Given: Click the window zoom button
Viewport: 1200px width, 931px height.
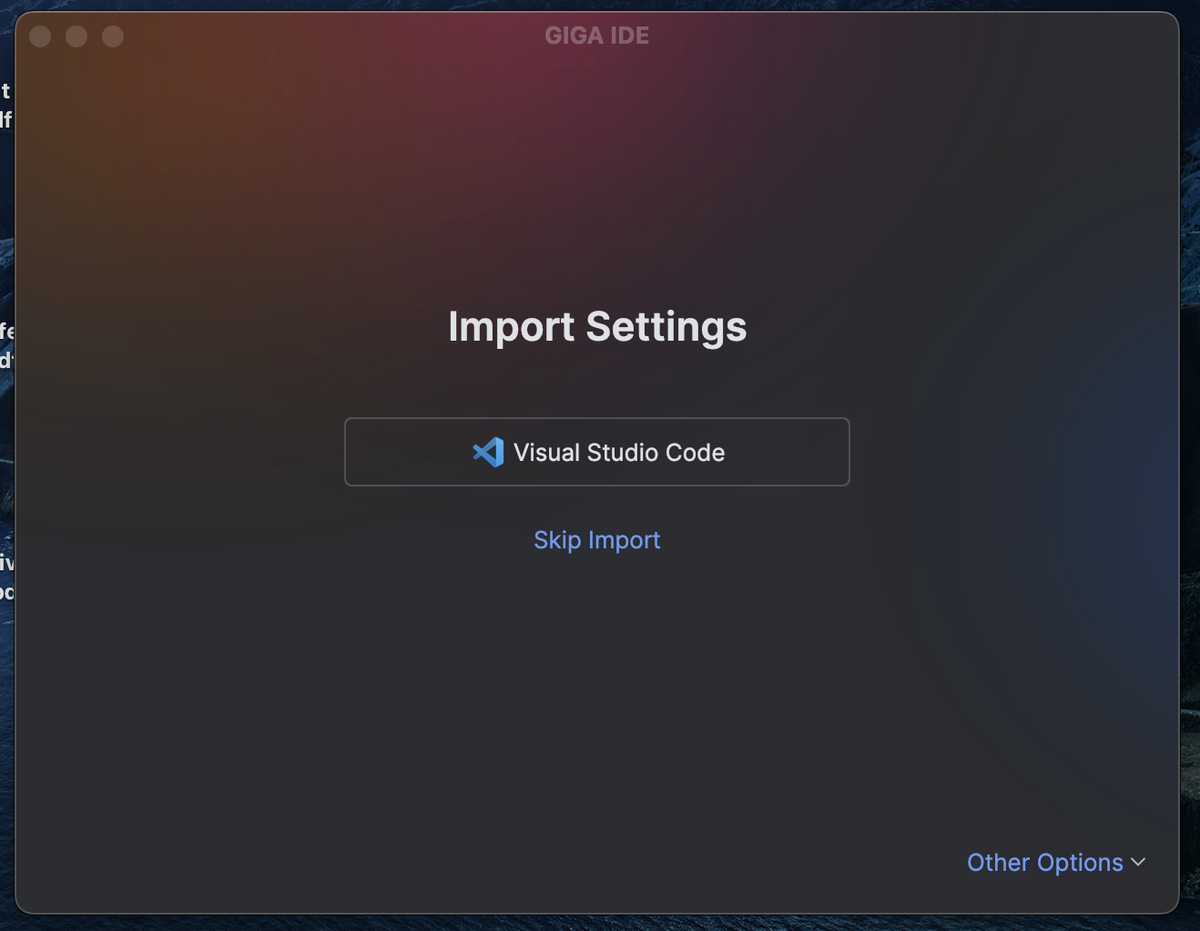Looking at the screenshot, I should tap(113, 37).
